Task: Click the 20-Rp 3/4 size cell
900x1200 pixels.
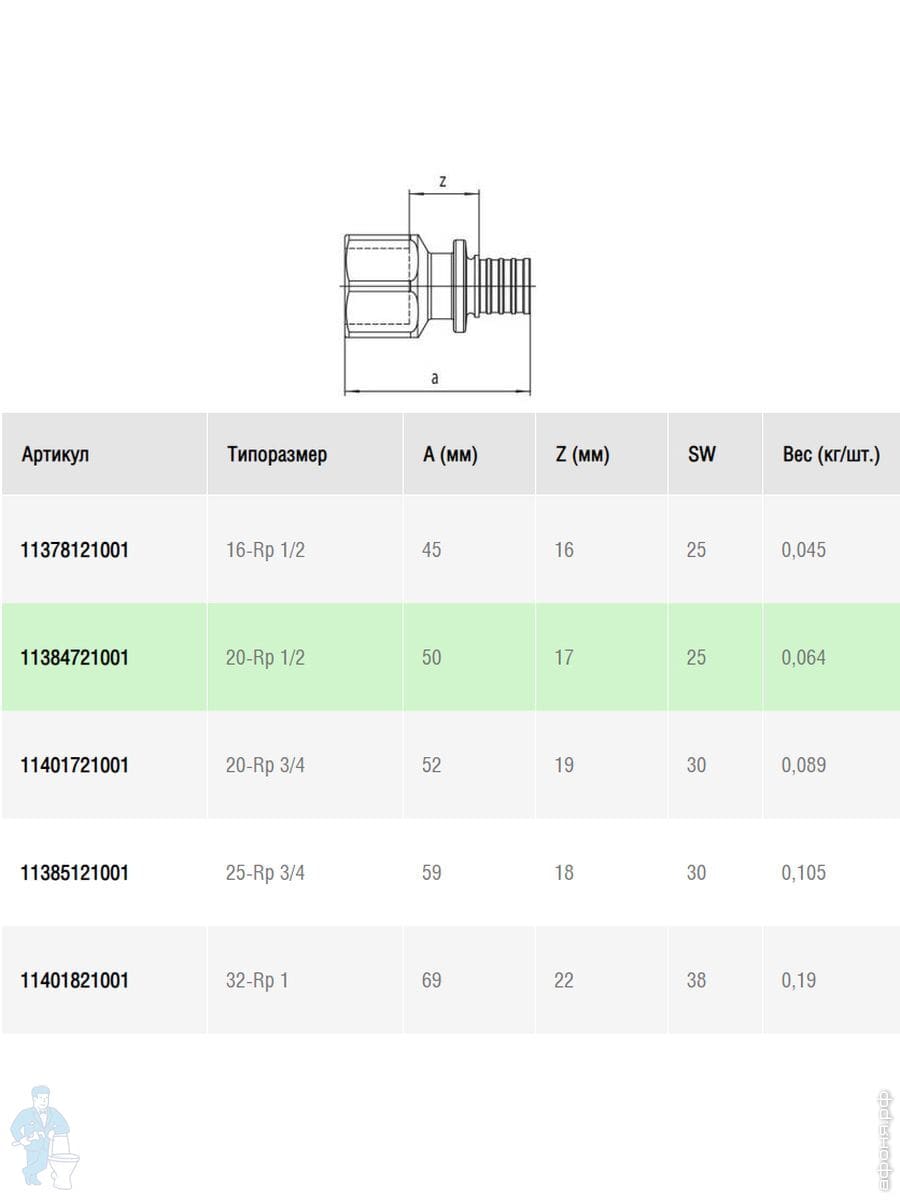Action: pos(266,765)
